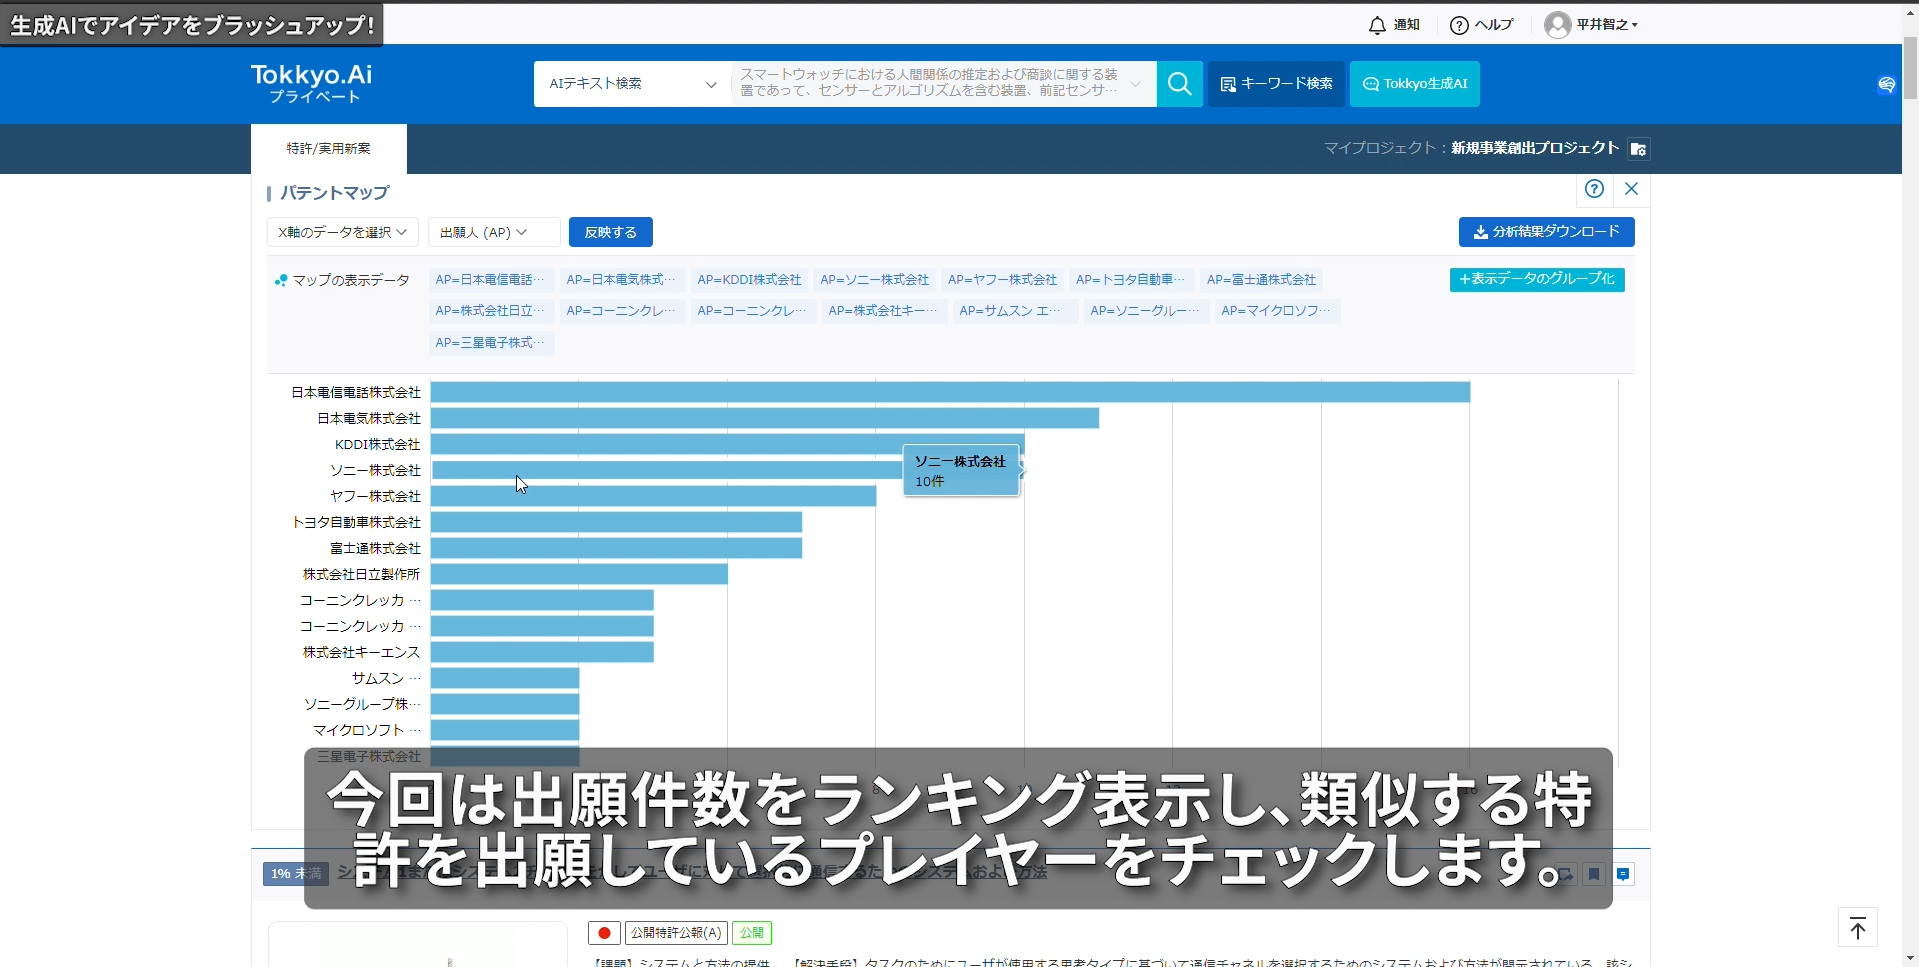Click the back-to-top arrow button
The width and height of the screenshot is (1919, 967).
[1857, 927]
